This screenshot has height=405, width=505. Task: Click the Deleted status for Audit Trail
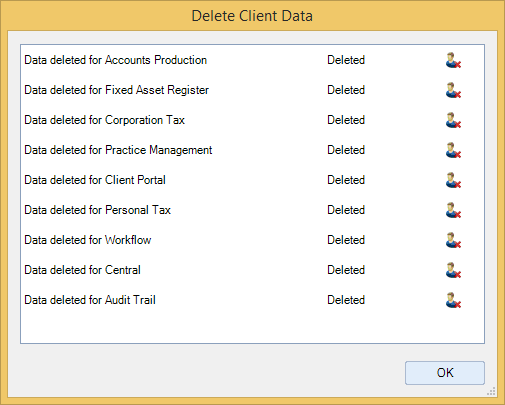(x=346, y=300)
